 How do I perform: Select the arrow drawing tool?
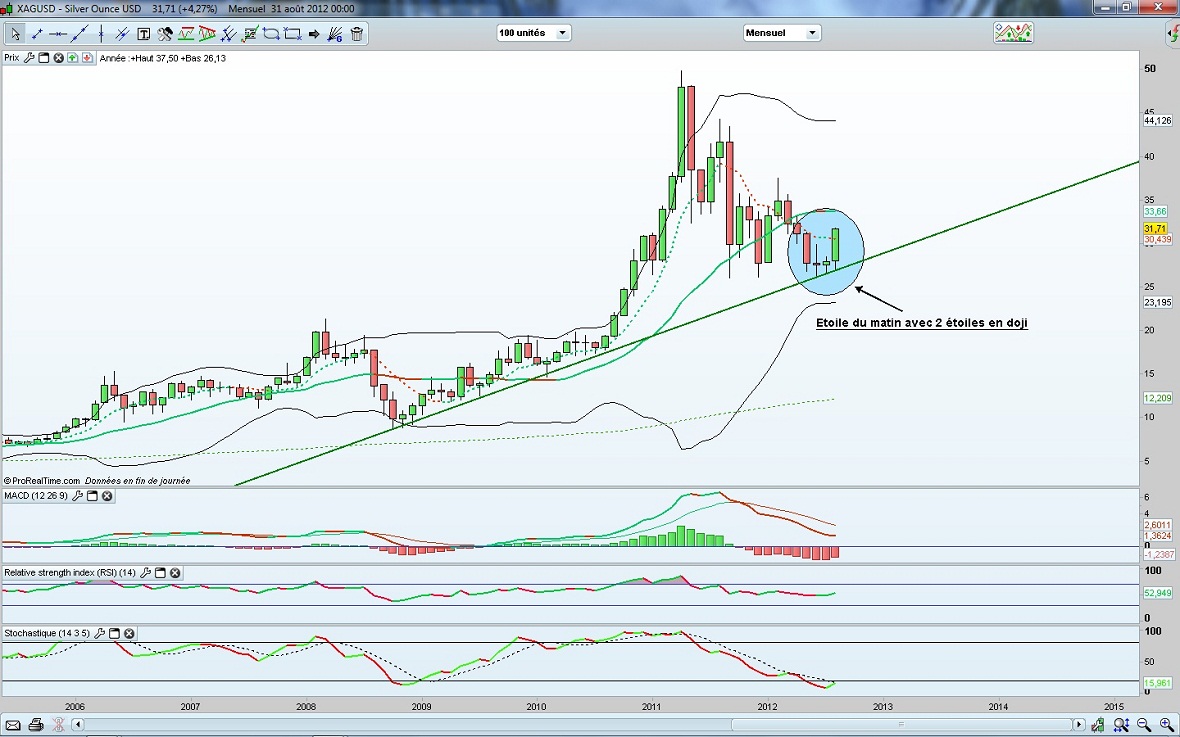pyautogui.click(x=314, y=34)
